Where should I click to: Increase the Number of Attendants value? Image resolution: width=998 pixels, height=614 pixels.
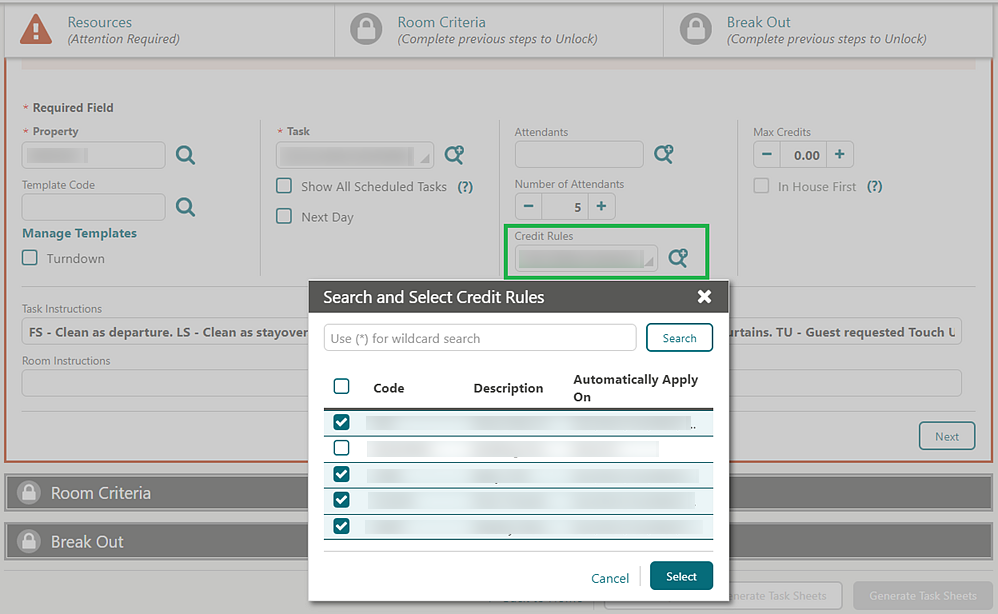599,206
